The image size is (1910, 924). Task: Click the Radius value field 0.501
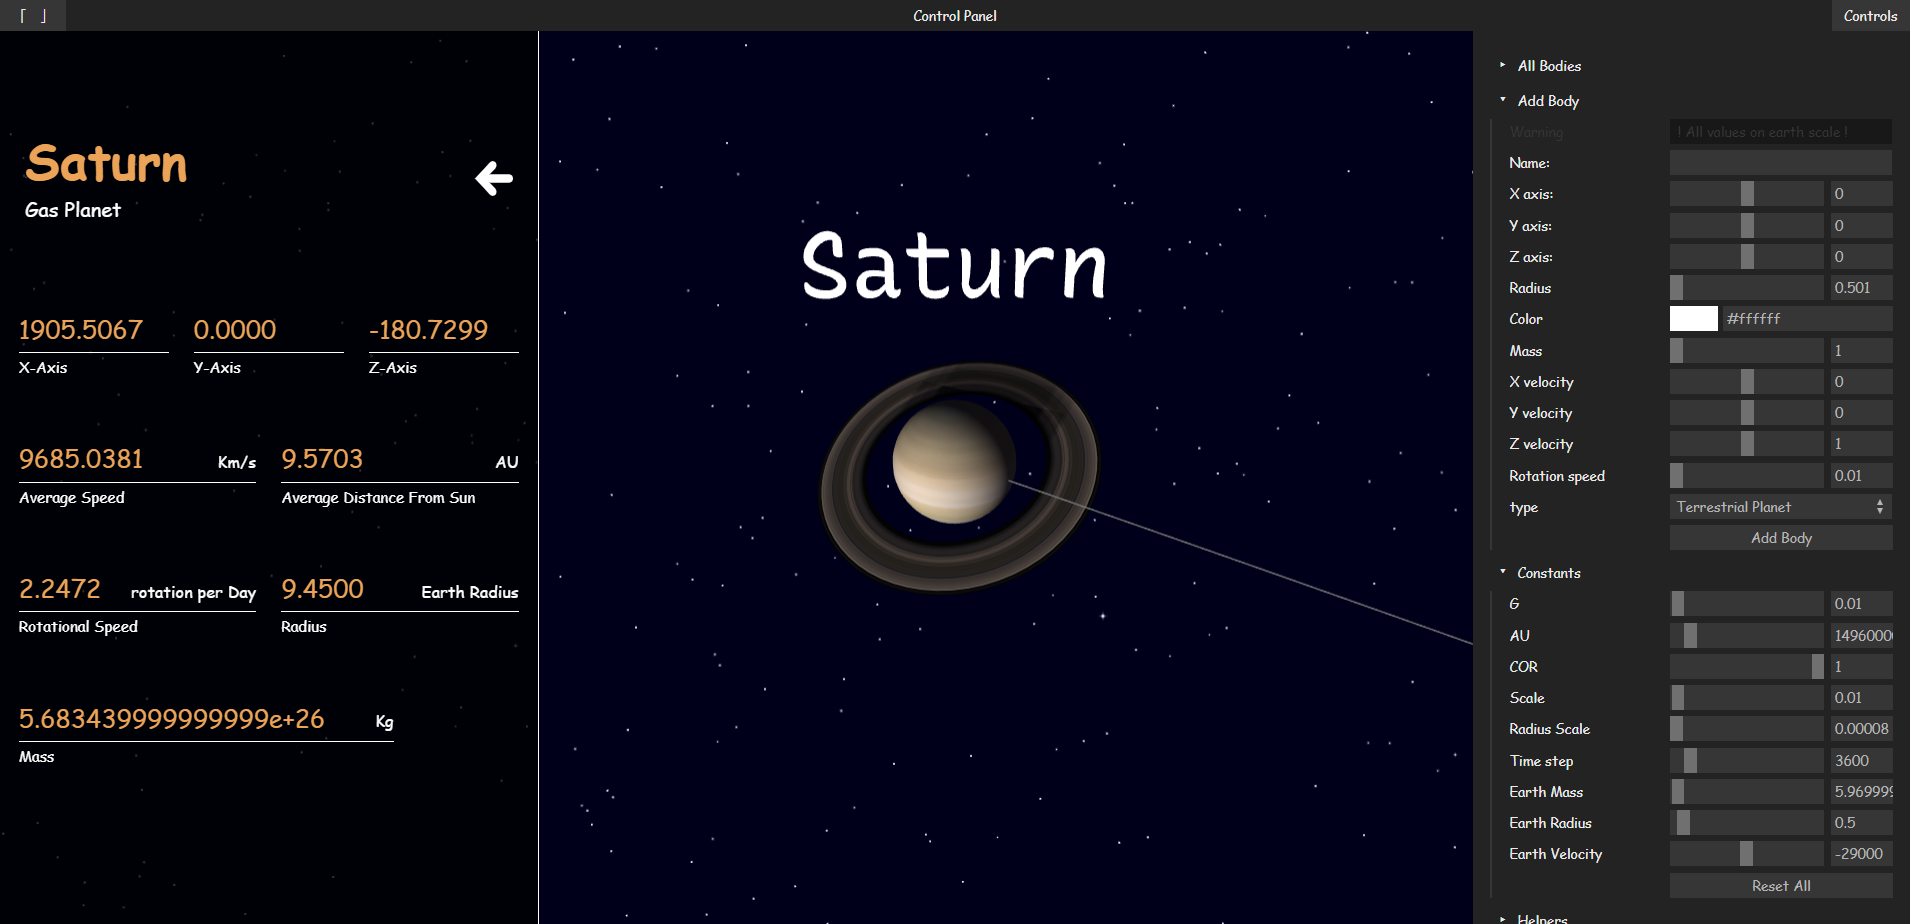tap(1861, 288)
